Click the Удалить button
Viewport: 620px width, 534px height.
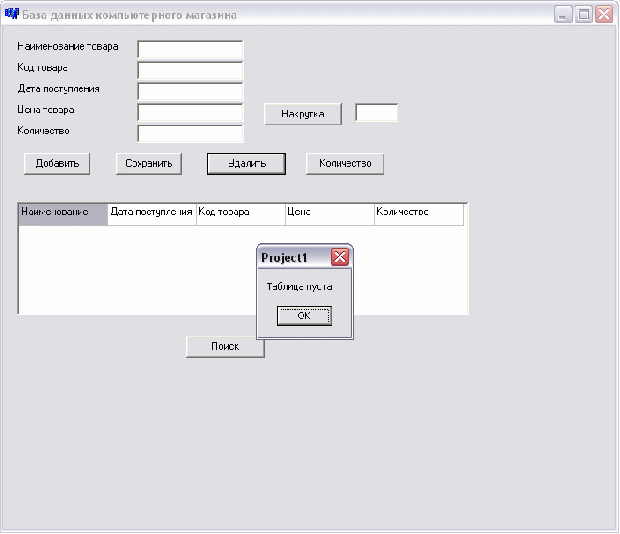tap(246, 164)
